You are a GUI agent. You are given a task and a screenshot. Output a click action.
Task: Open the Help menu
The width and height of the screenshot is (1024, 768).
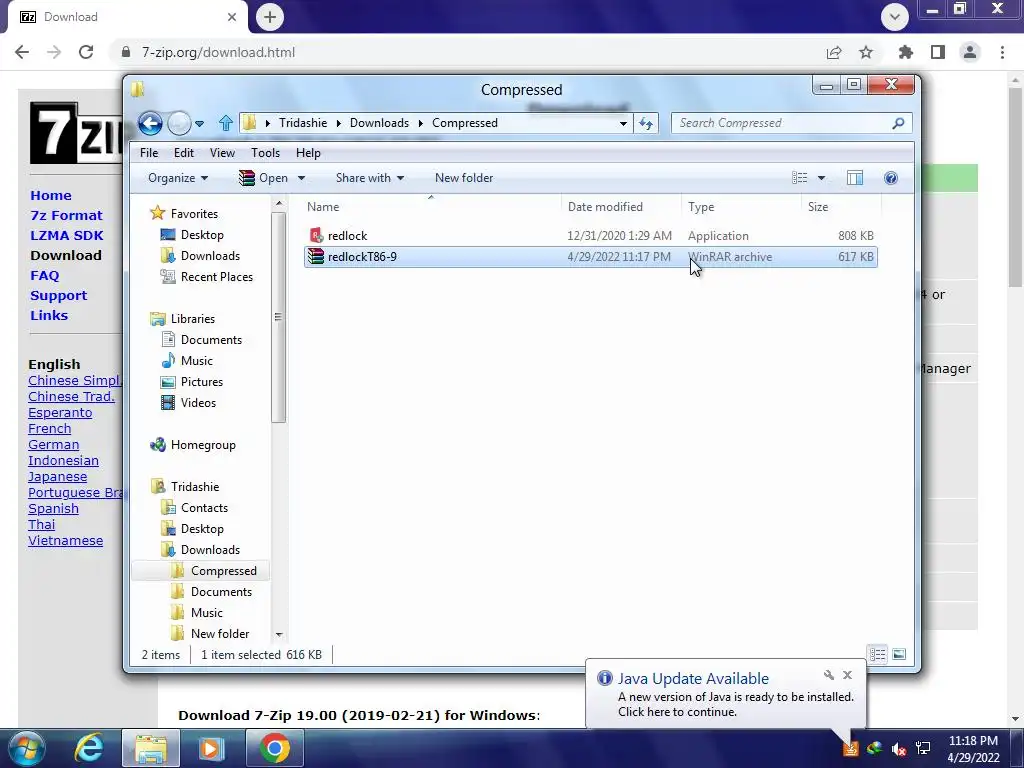pyautogui.click(x=308, y=153)
